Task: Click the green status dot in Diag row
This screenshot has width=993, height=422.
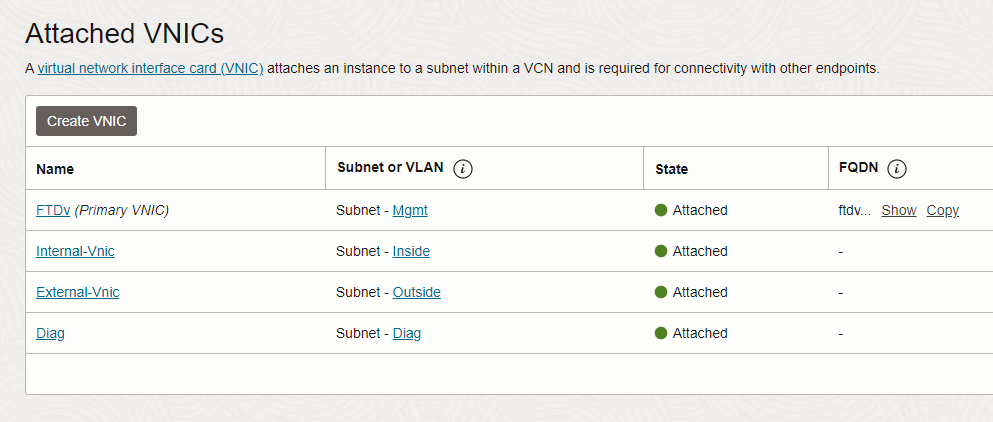Action: pyautogui.click(x=661, y=333)
